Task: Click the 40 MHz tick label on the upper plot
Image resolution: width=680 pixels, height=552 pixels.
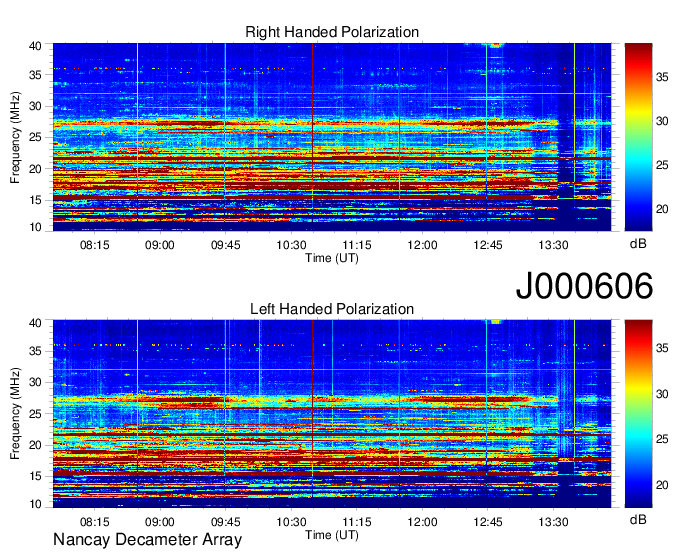Action: tap(35, 46)
